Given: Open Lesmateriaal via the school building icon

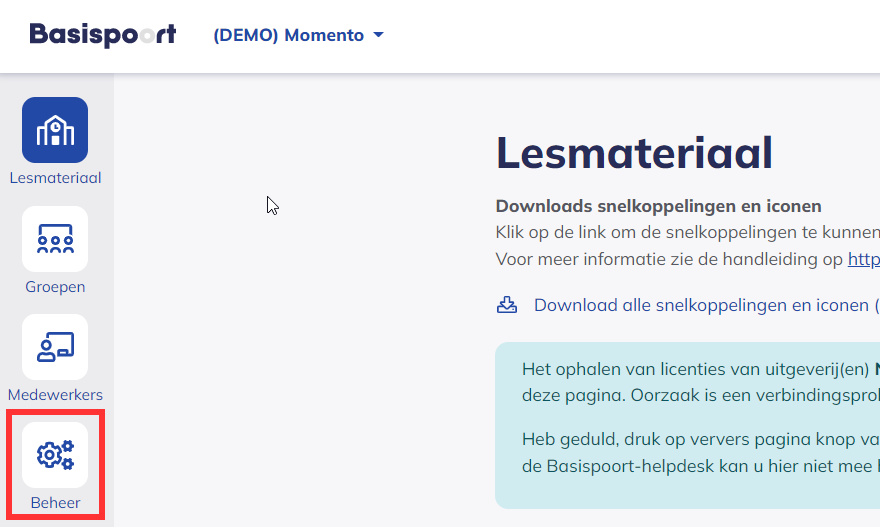Looking at the screenshot, I should coord(55,130).
